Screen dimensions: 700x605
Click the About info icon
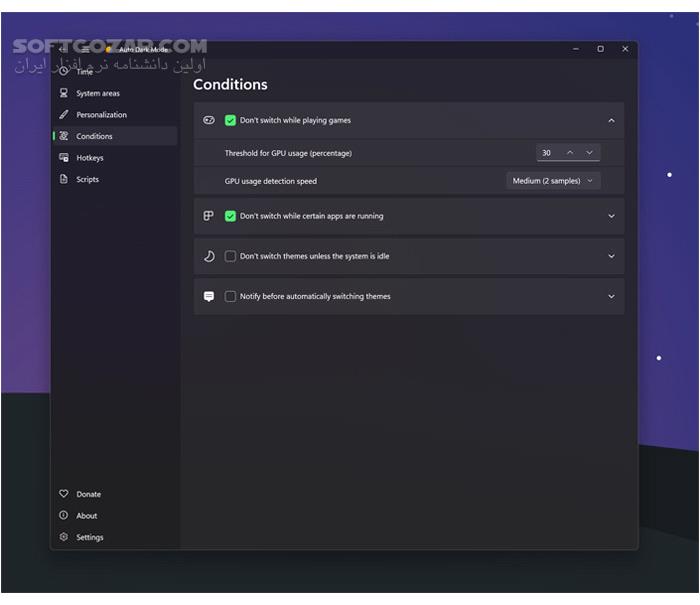pos(64,515)
